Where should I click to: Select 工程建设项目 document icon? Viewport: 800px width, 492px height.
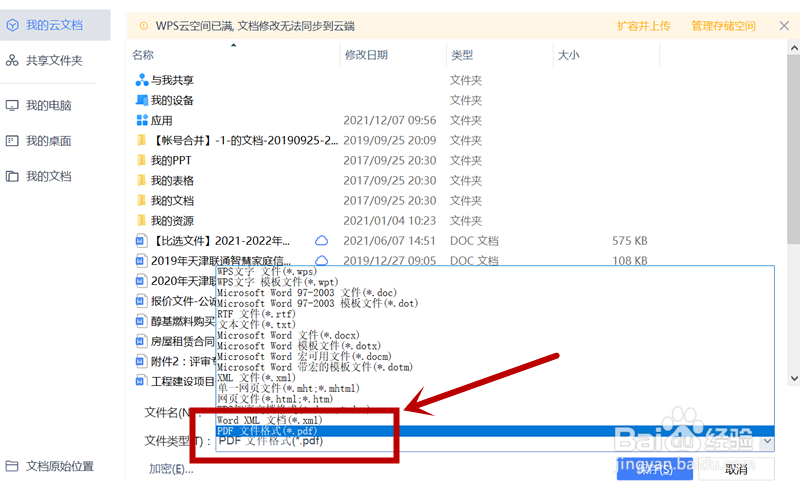tap(141, 381)
